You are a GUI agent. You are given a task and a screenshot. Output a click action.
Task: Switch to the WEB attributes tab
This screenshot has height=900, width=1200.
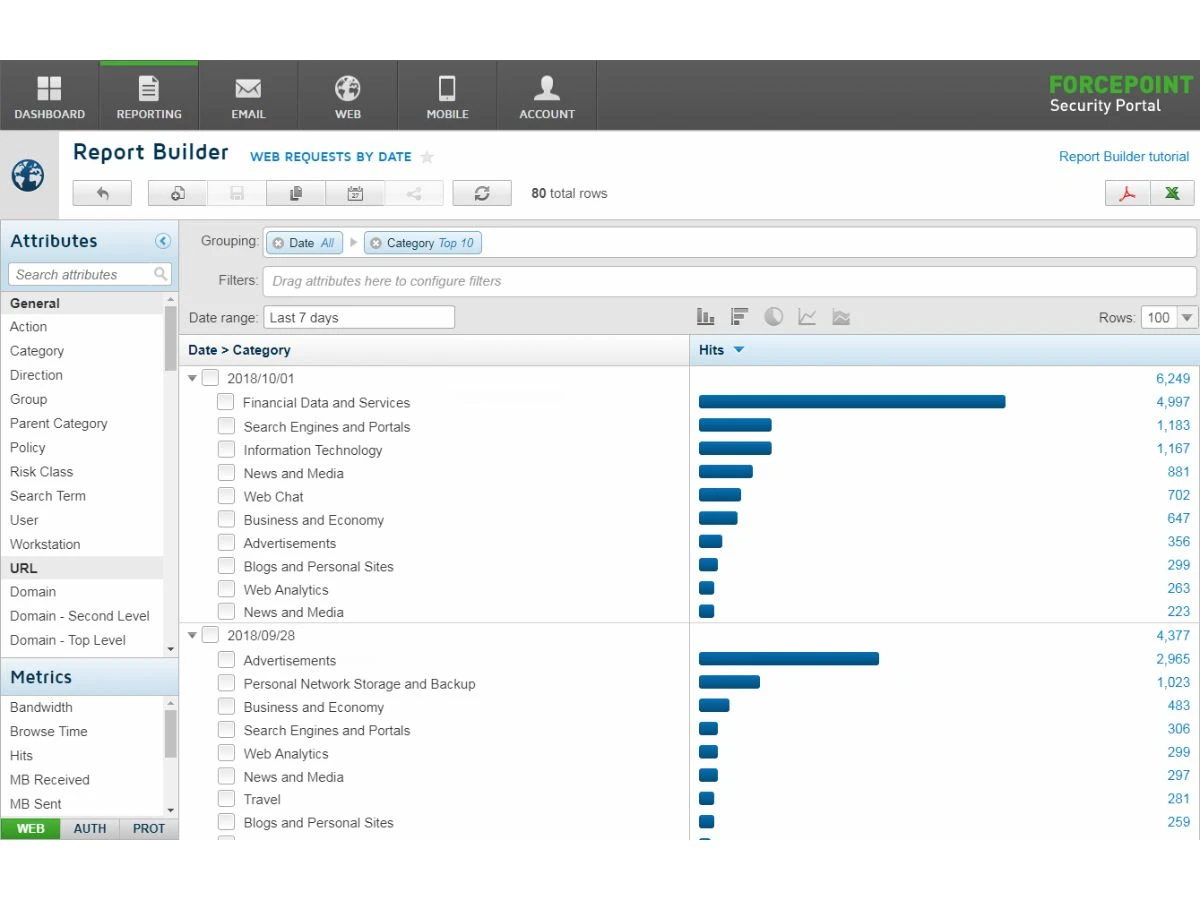point(30,829)
